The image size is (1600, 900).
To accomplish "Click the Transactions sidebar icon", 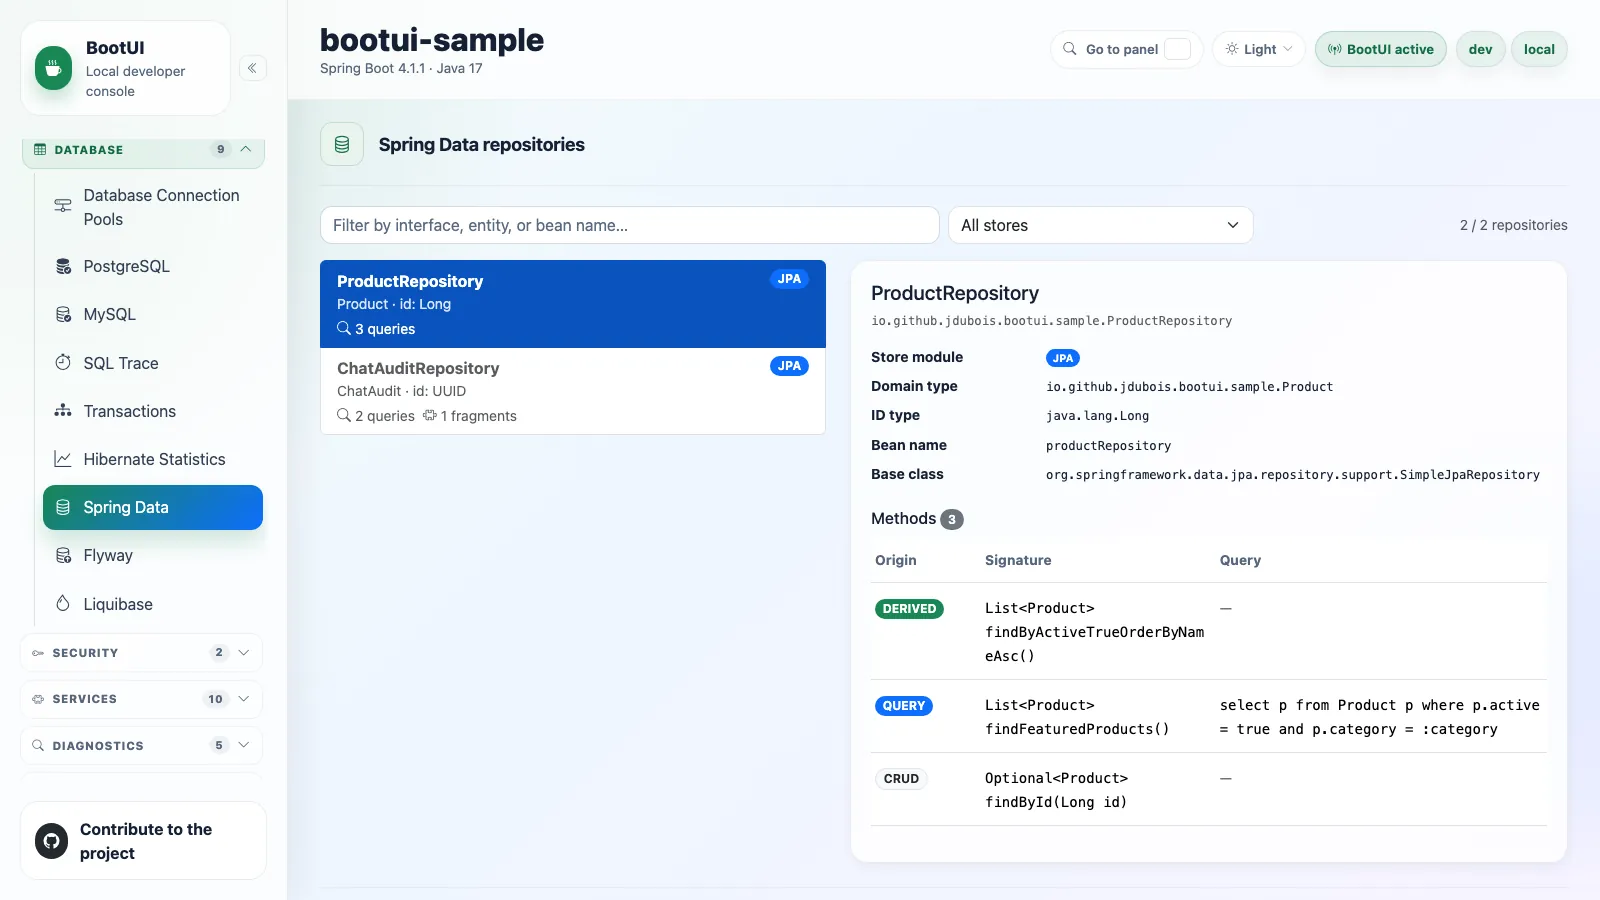I will (63, 411).
